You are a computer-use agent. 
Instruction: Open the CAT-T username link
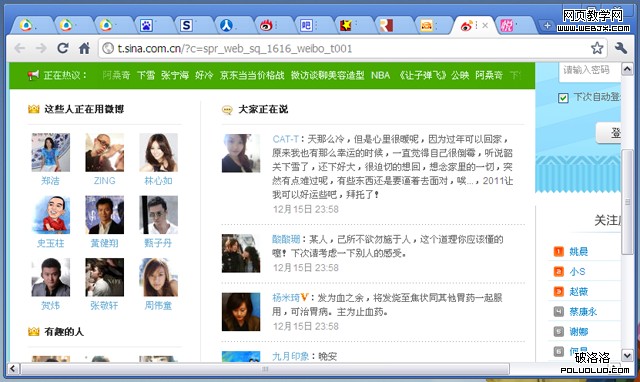pos(285,139)
